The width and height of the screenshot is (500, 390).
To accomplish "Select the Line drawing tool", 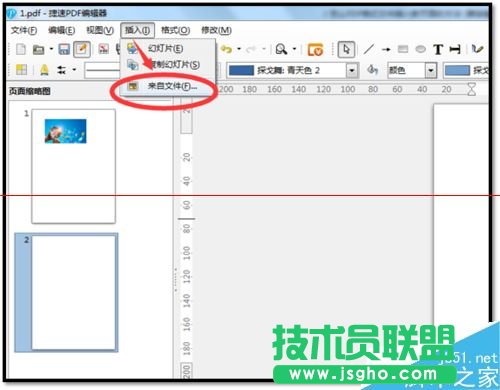I will [x=369, y=49].
